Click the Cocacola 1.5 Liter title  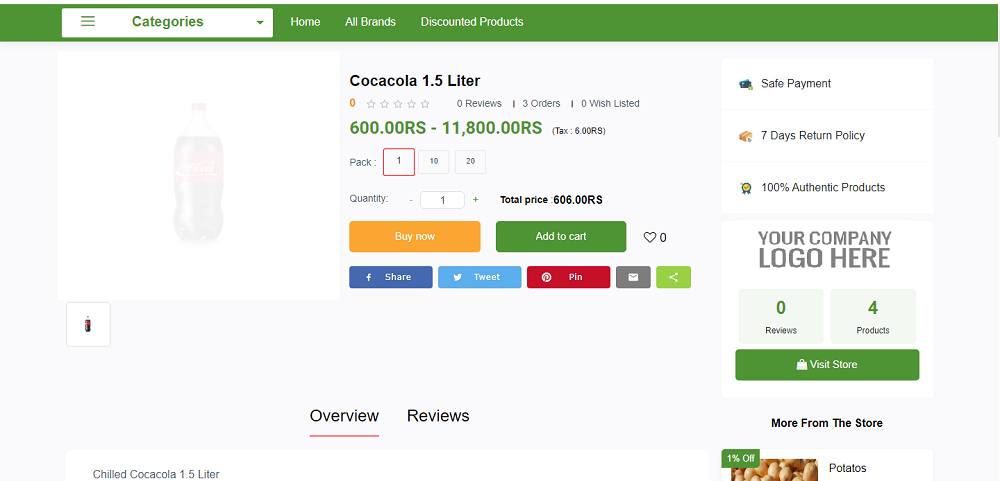coord(415,81)
